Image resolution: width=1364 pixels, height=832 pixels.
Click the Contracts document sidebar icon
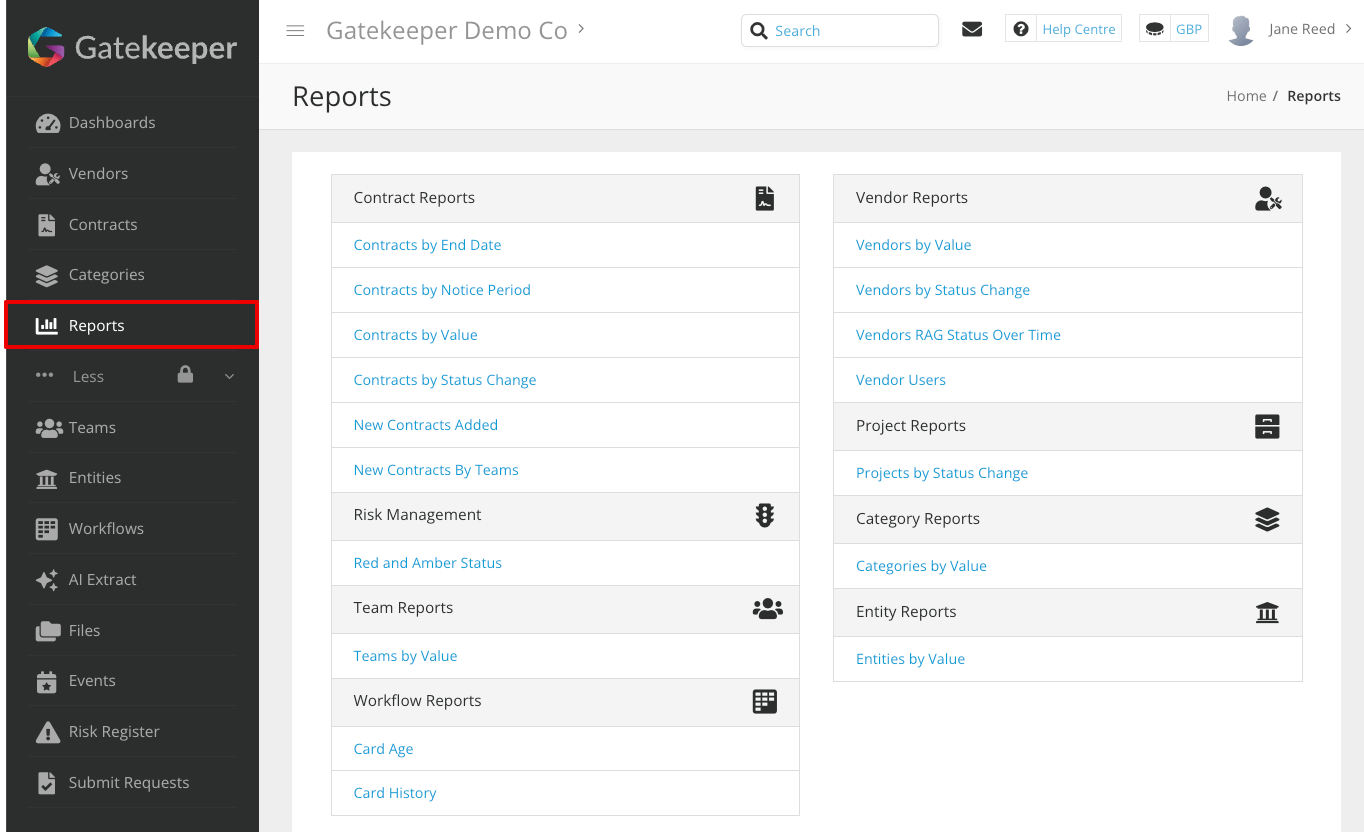point(47,225)
